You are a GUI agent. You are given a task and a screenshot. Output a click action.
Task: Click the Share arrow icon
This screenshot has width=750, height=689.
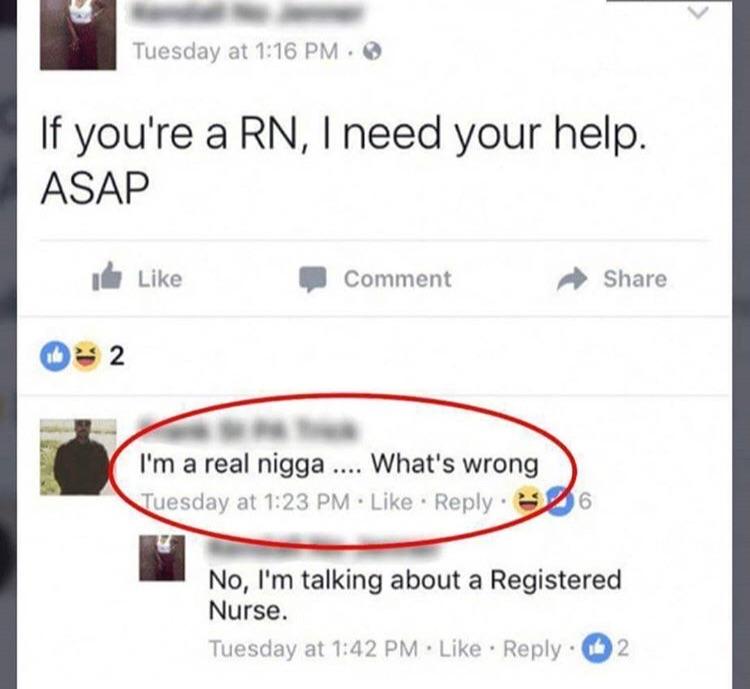572,278
